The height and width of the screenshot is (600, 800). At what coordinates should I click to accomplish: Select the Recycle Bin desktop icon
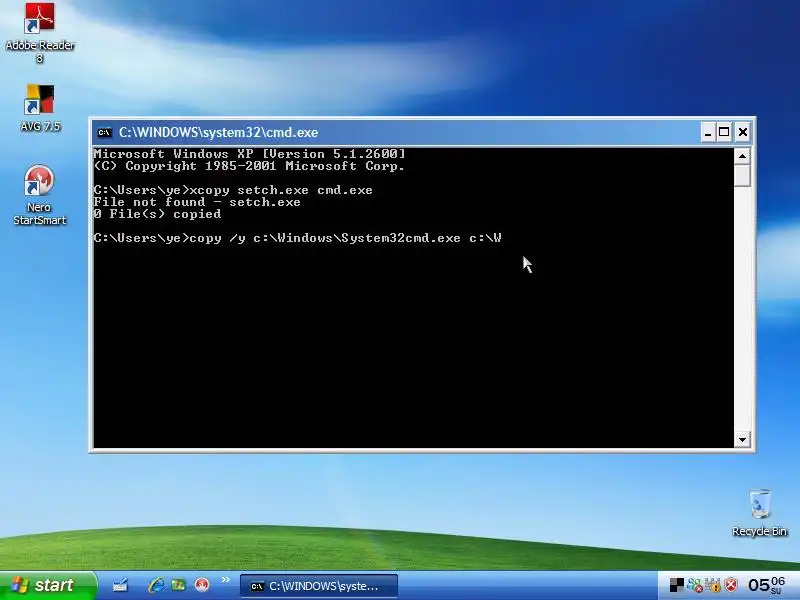759,513
